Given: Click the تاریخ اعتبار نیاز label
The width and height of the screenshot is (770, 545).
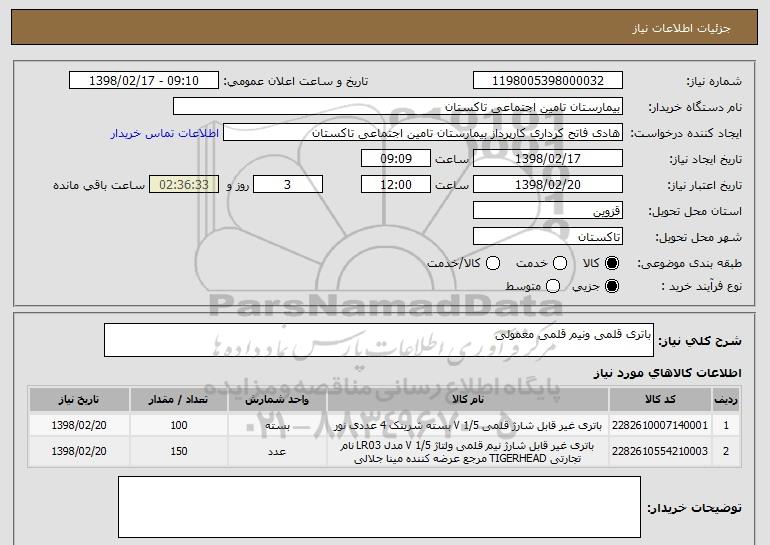Looking at the screenshot, I should pos(705,185).
